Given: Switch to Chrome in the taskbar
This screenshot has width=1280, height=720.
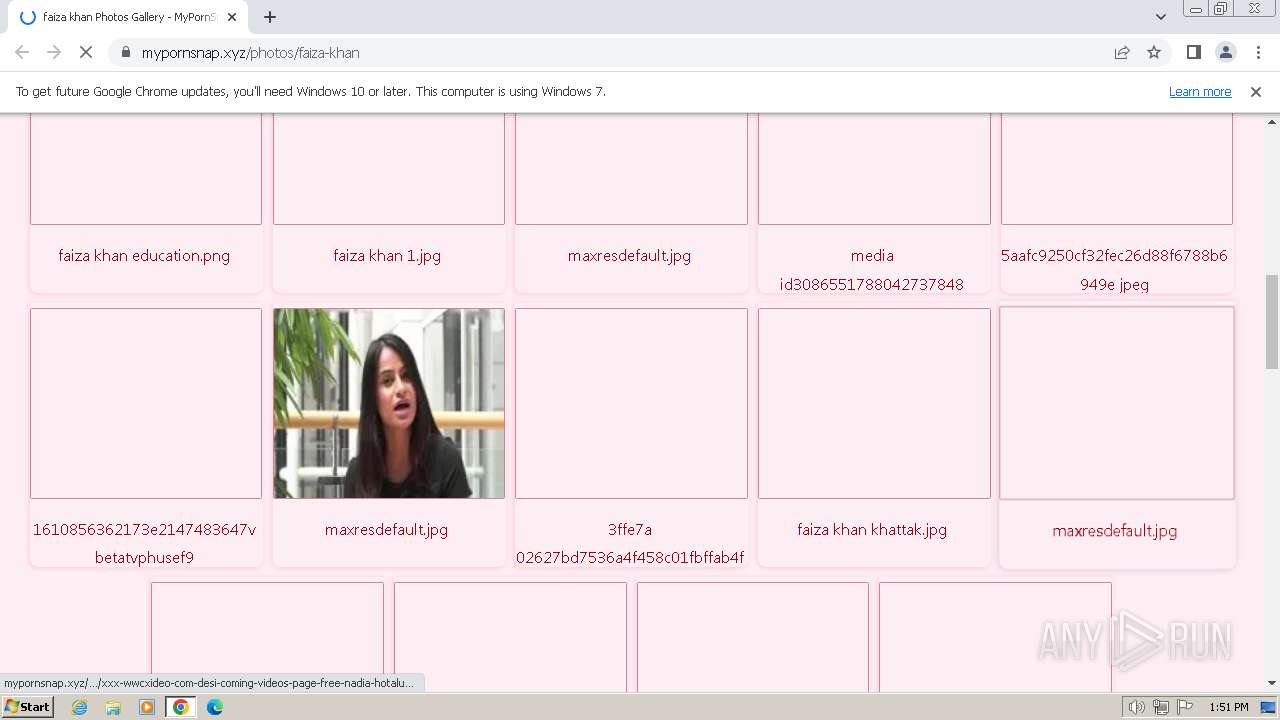Looking at the screenshot, I should click(181, 707).
